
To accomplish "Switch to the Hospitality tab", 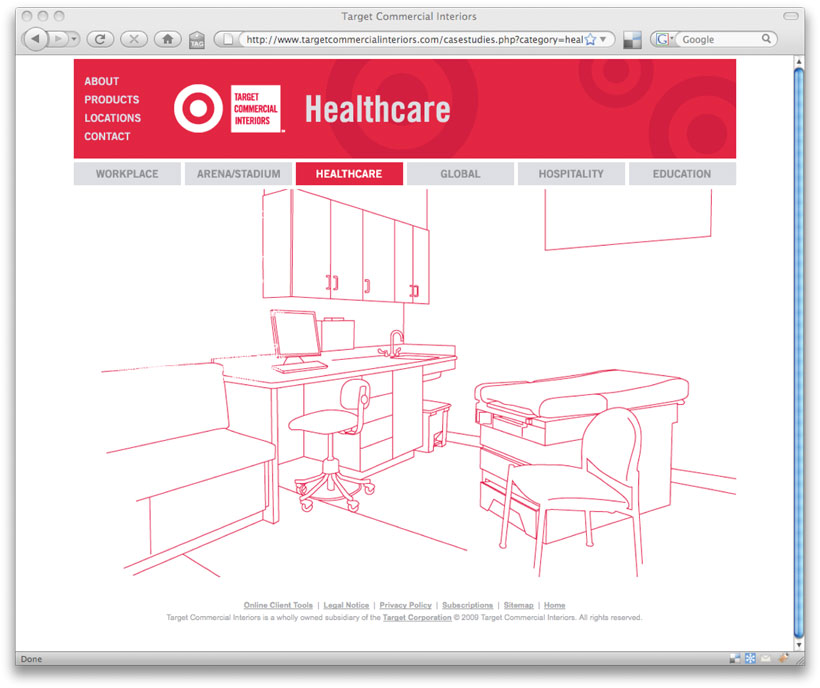I will tap(571, 174).
